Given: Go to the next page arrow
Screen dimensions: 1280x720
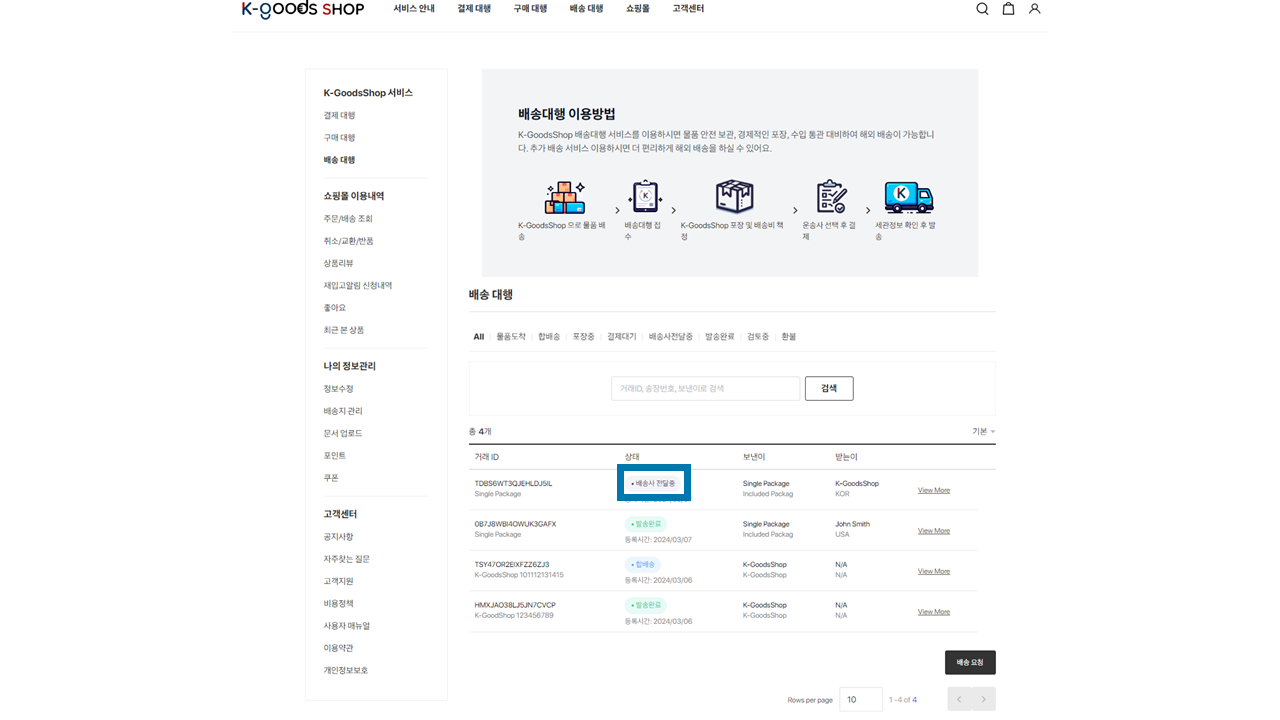Looking at the screenshot, I should pyautogui.click(x=984, y=699).
